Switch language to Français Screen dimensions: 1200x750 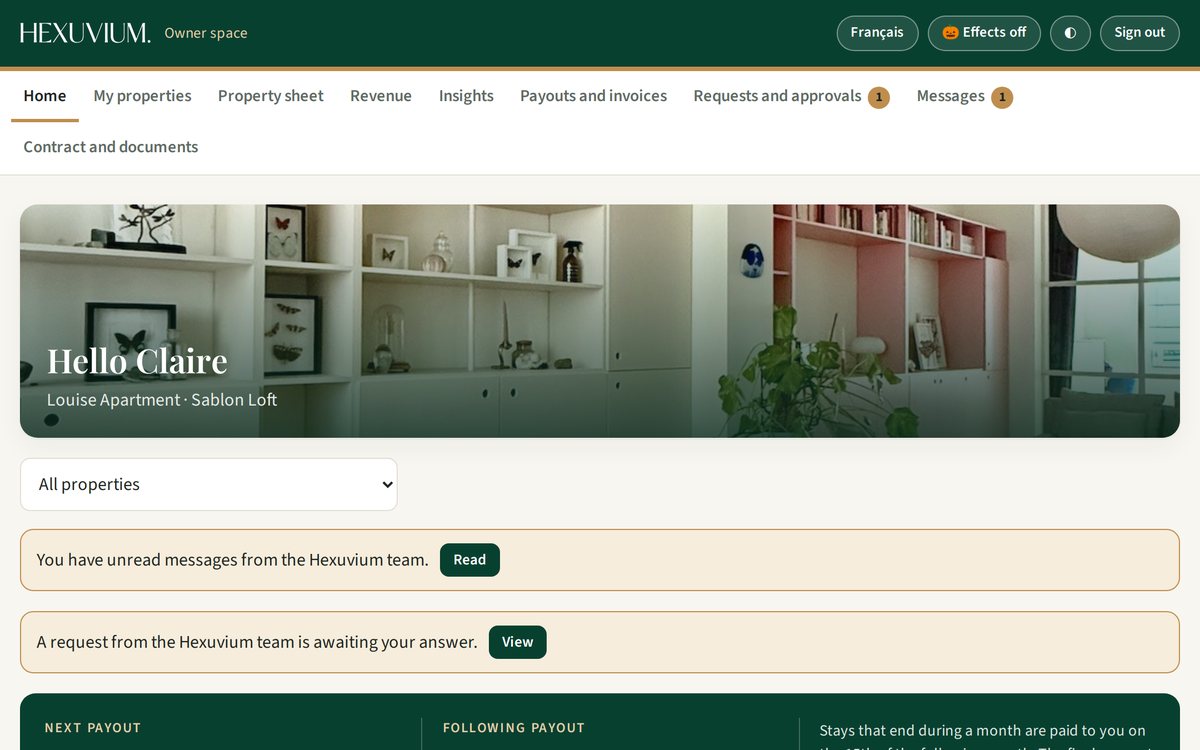pyautogui.click(x=877, y=33)
